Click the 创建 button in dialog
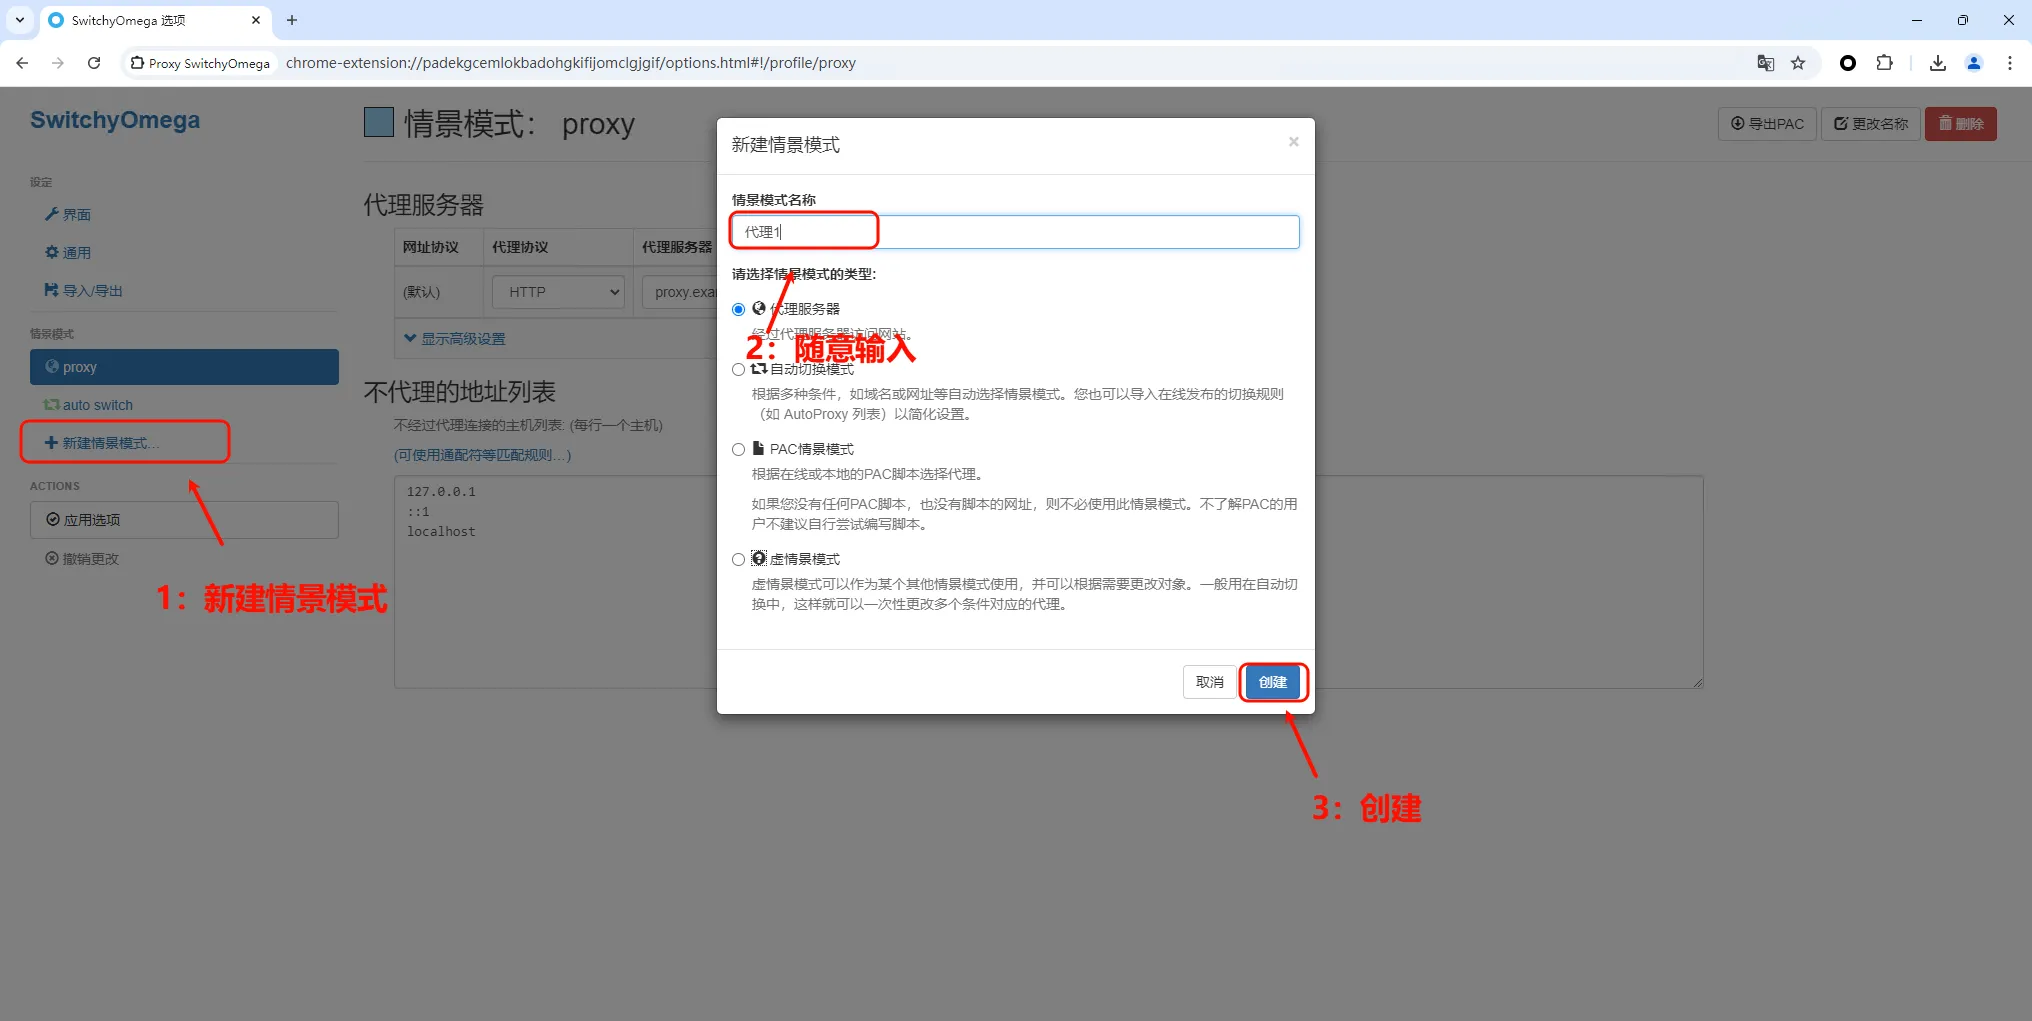The width and height of the screenshot is (2032, 1021). 1272,682
